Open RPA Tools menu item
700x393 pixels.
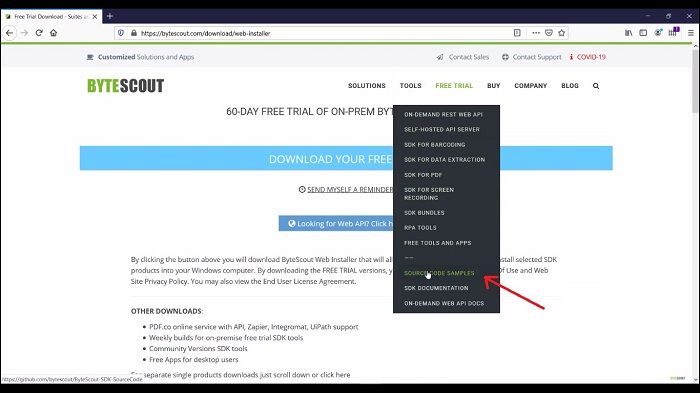[x=420, y=228]
